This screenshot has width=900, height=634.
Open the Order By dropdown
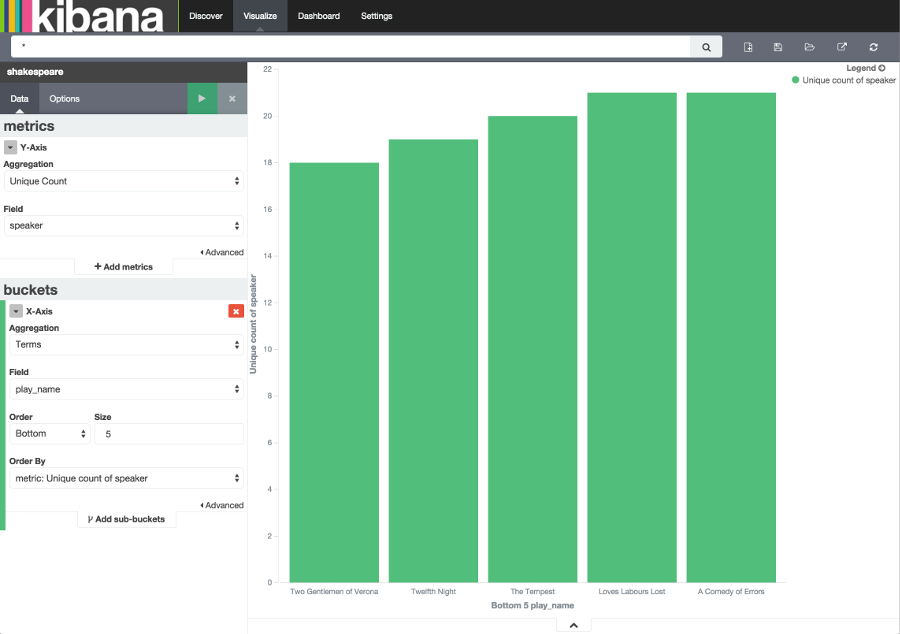point(123,478)
